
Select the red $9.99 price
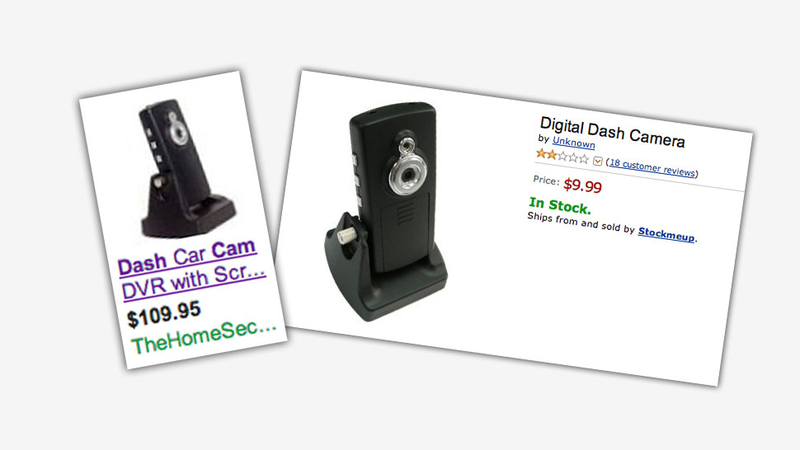[583, 185]
